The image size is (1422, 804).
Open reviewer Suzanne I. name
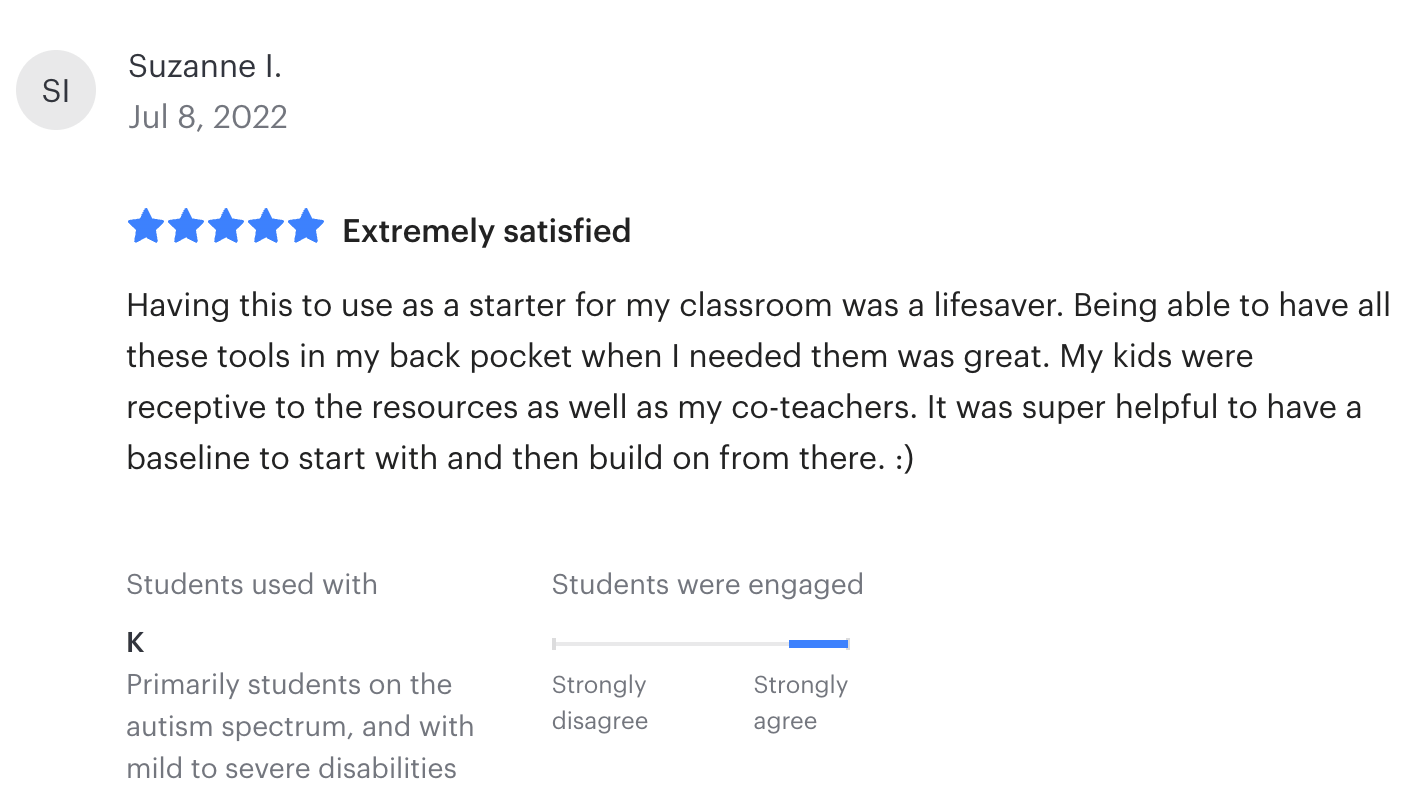click(205, 67)
